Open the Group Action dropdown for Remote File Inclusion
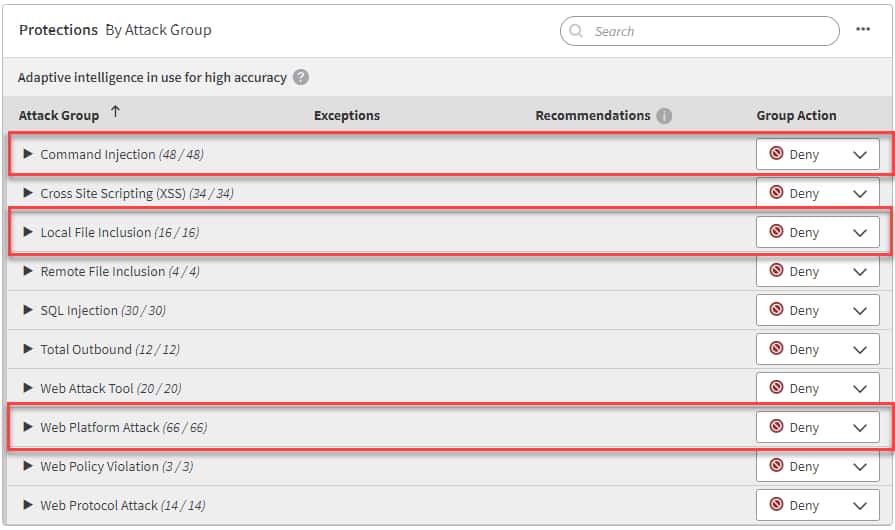The width and height of the screenshot is (895, 530). [859, 272]
